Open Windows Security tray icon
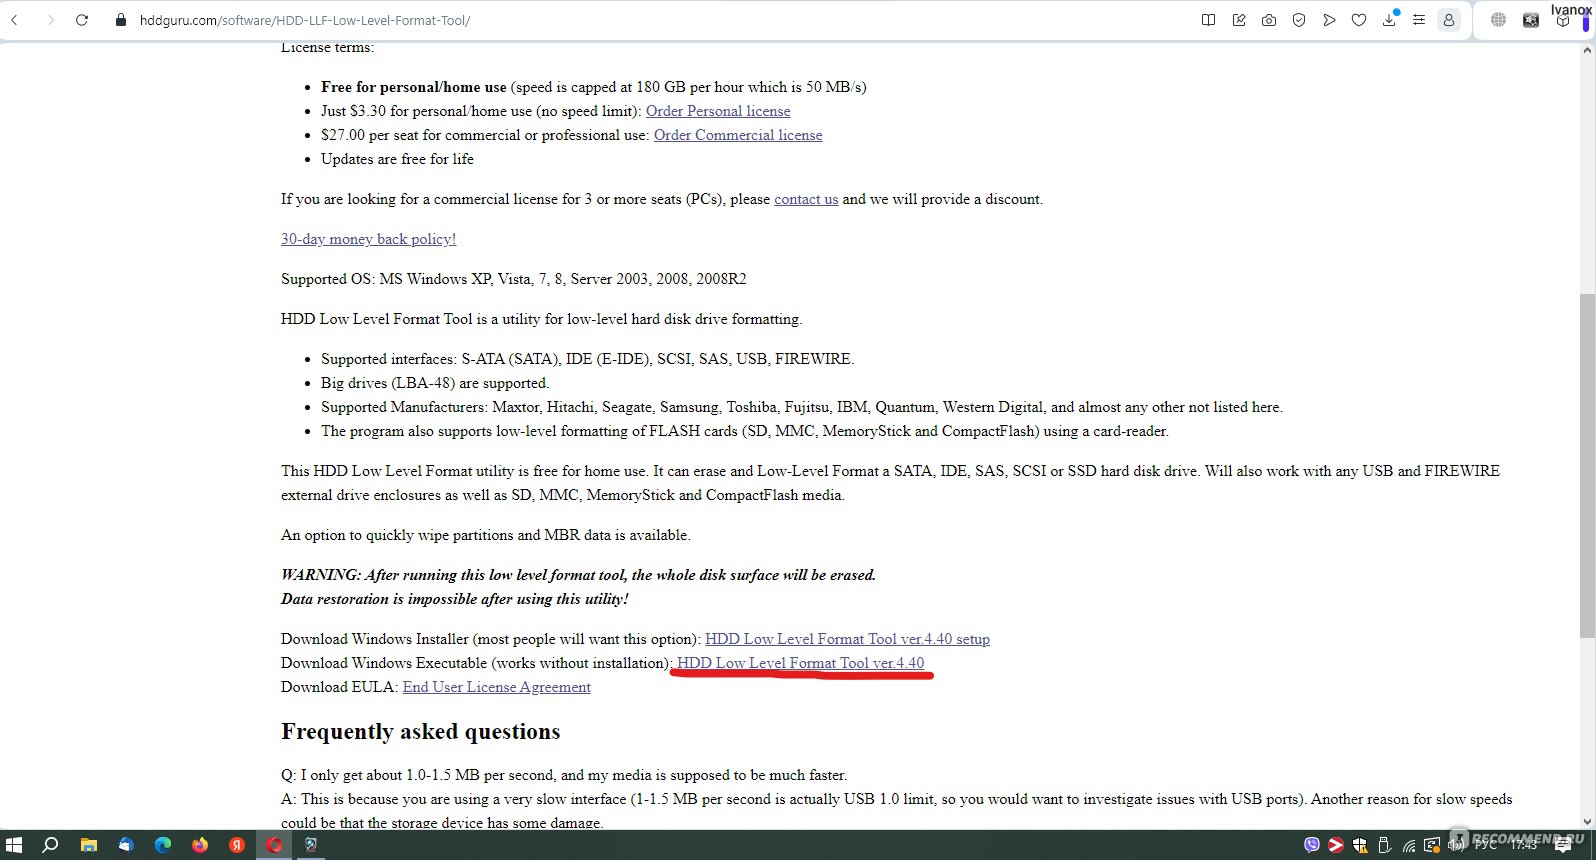The height and width of the screenshot is (860, 1596). pos(1361,845)
